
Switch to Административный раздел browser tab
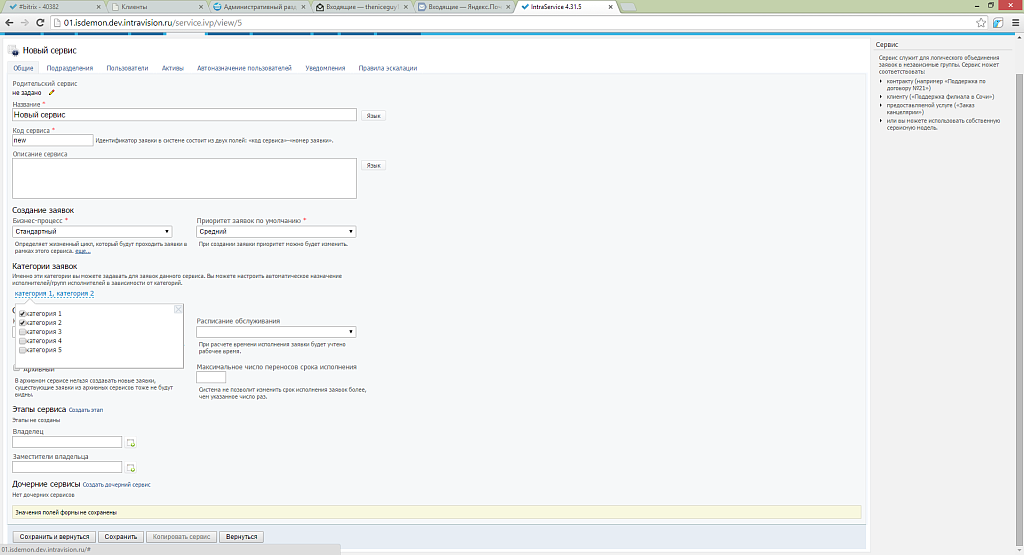[258, 7]
